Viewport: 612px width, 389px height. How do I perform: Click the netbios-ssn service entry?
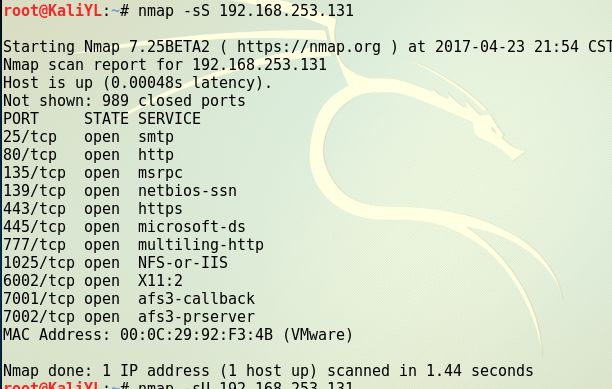click(187, 191)
